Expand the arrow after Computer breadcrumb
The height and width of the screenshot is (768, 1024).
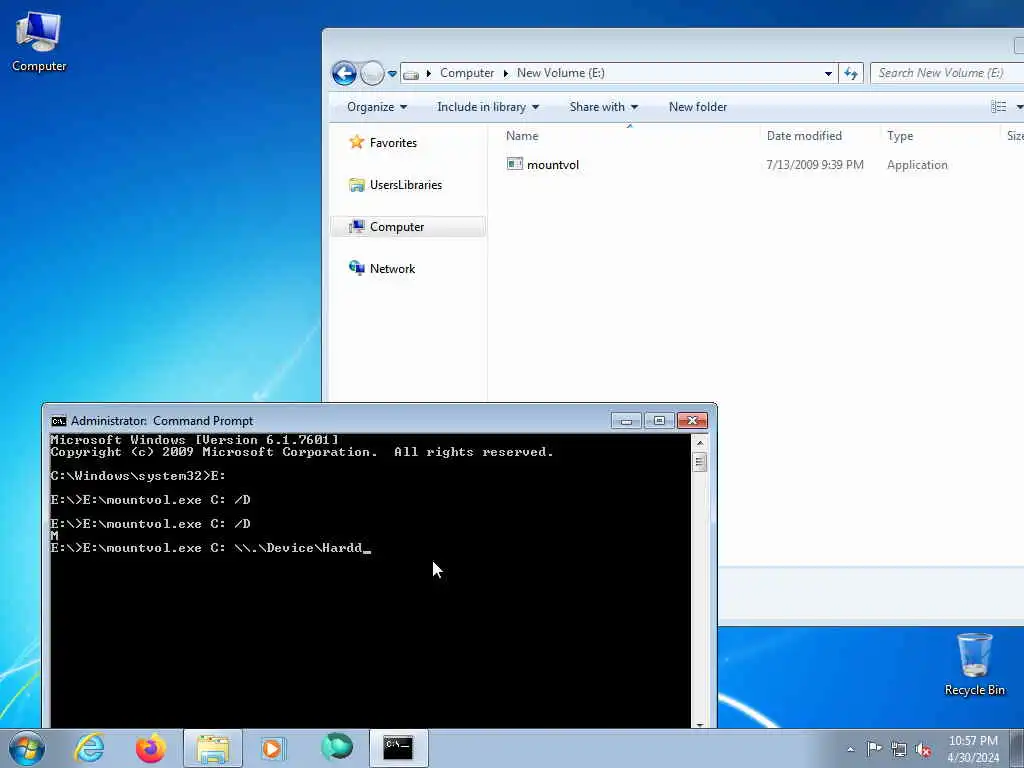[x=505, y=73]
